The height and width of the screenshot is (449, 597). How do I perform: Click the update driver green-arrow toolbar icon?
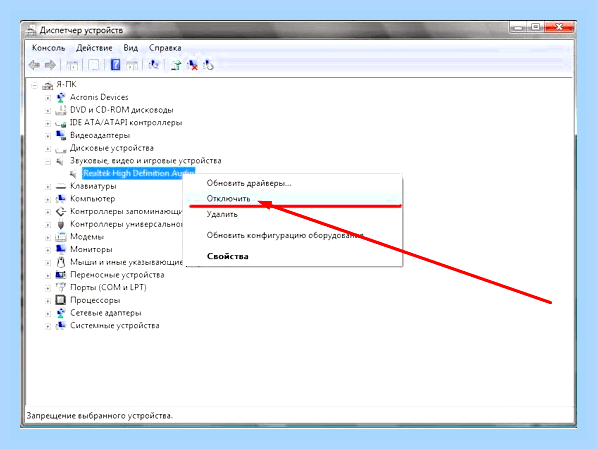pos(176,65)
